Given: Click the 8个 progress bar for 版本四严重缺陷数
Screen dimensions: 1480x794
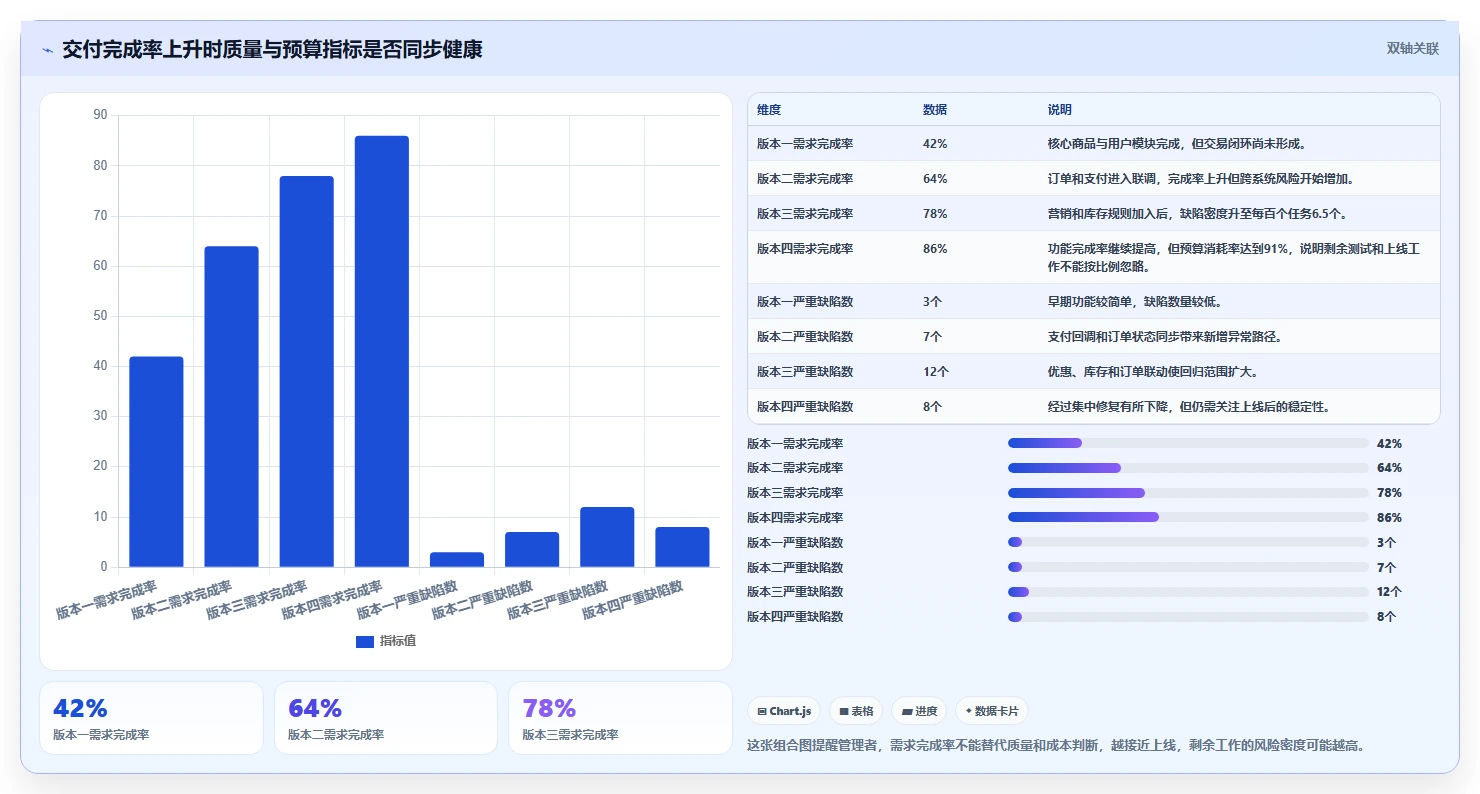Looking at the screenshot, I should 1188,617.
